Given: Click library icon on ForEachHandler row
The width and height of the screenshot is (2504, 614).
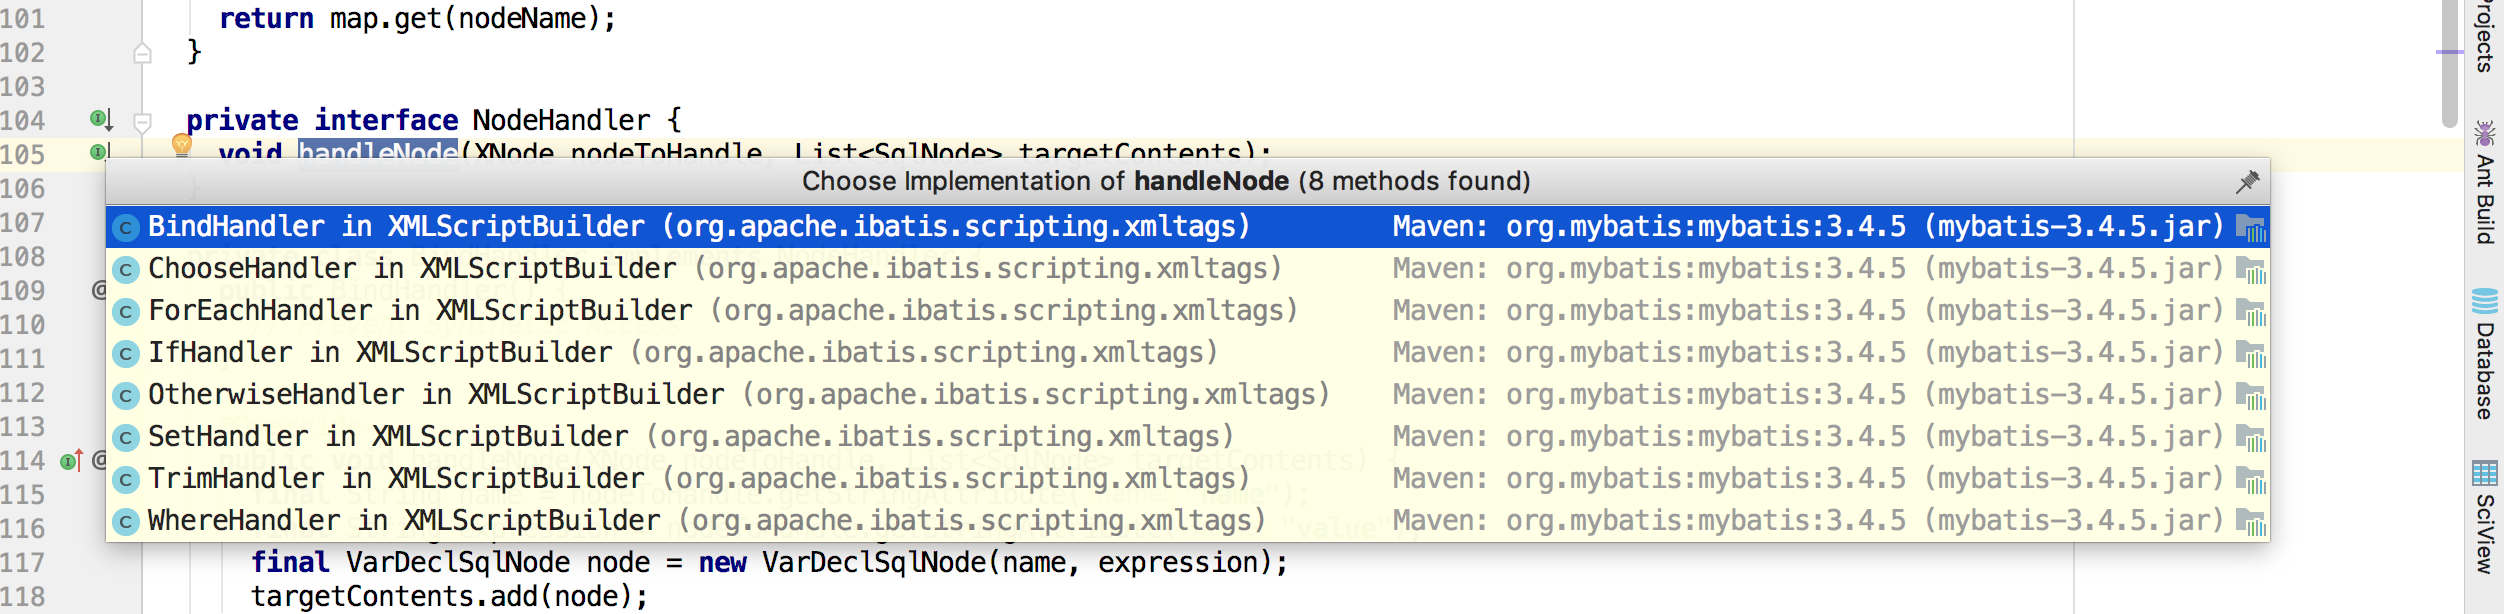Looking at the screenshot, I should tap(2250, 312).
